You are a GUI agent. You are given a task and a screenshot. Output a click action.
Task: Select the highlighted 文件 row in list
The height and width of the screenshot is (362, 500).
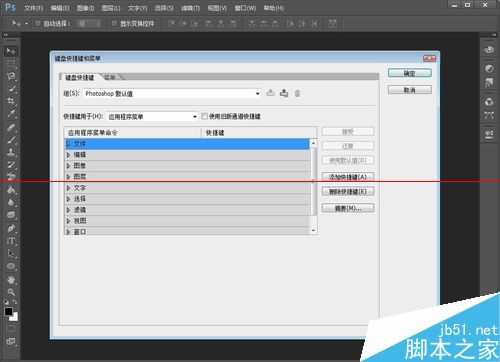187,144
